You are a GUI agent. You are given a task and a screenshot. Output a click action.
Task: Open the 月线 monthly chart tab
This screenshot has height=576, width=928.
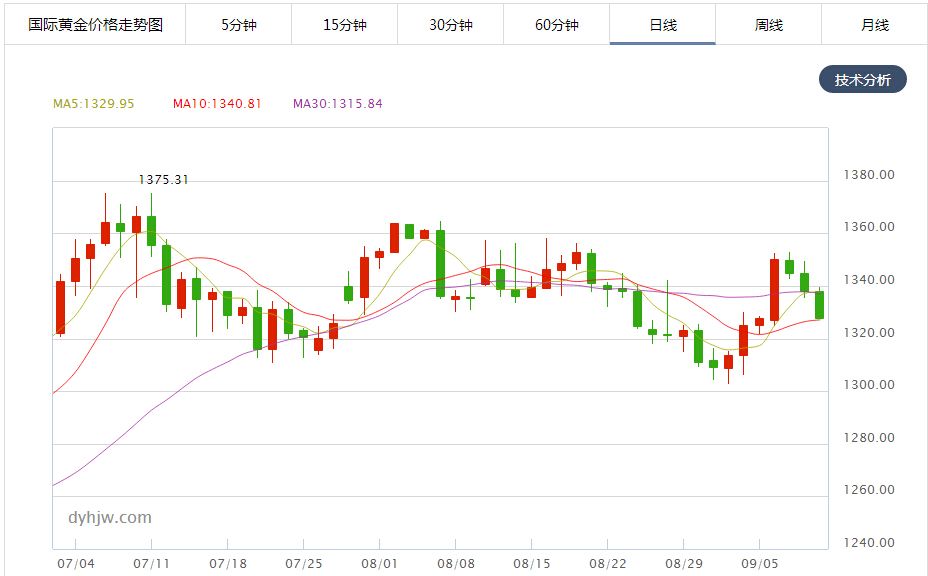[874, 25]
